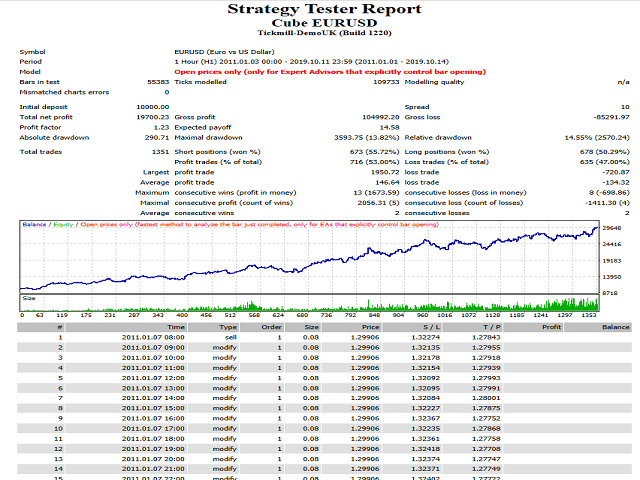Screen dimensions: 640x480
Task: Click the Loss trades value 635 (47.00%)
Action: click(605, 162)
